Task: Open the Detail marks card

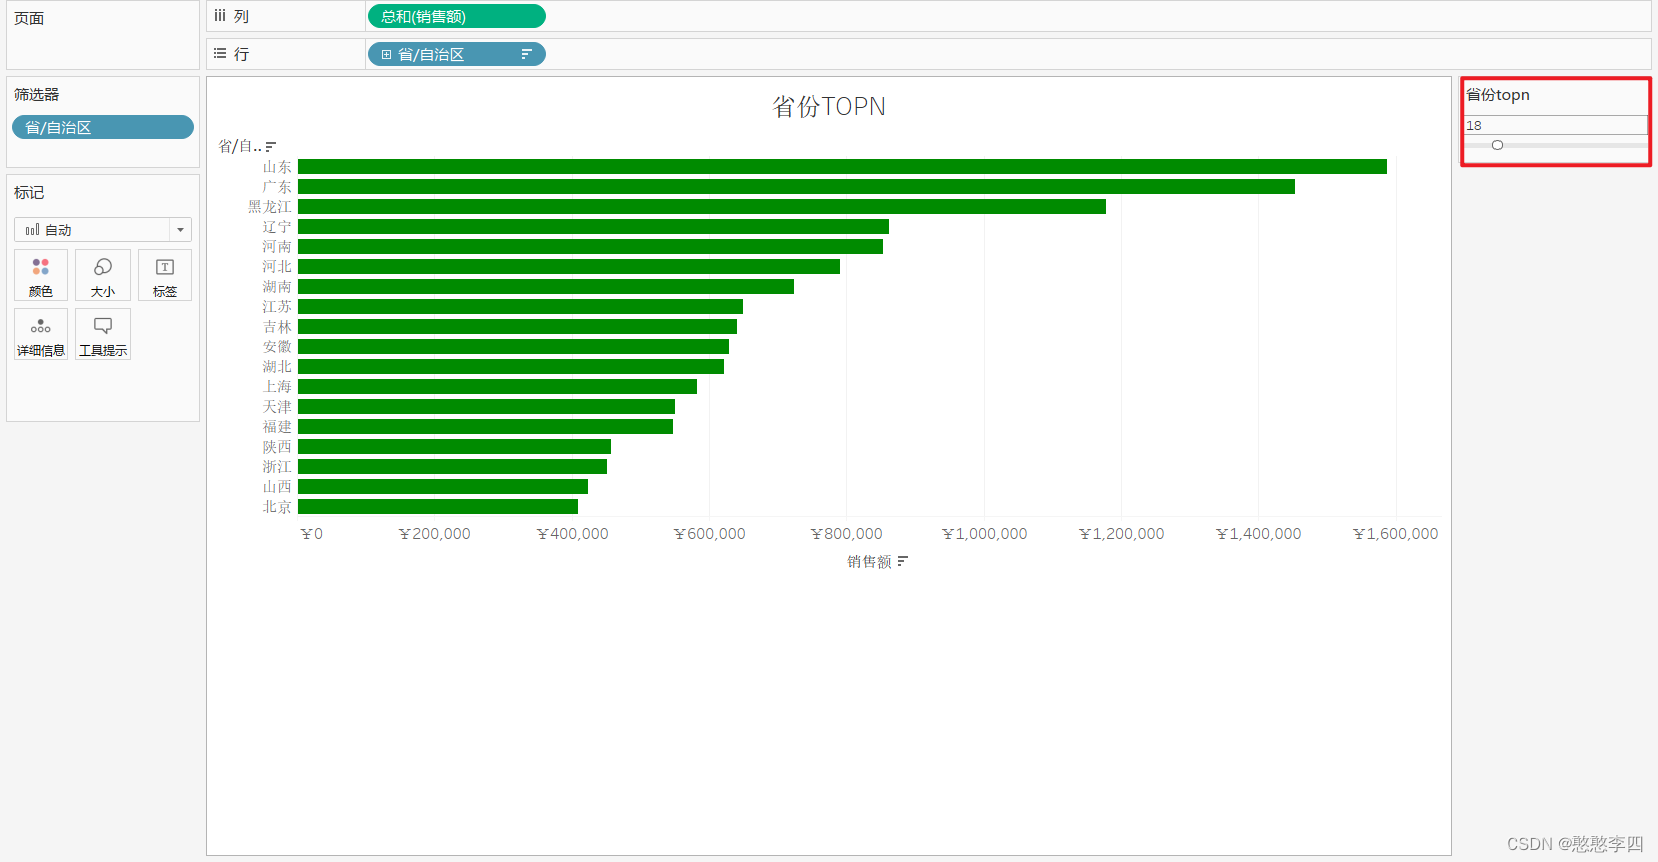Action: point(41,334)
